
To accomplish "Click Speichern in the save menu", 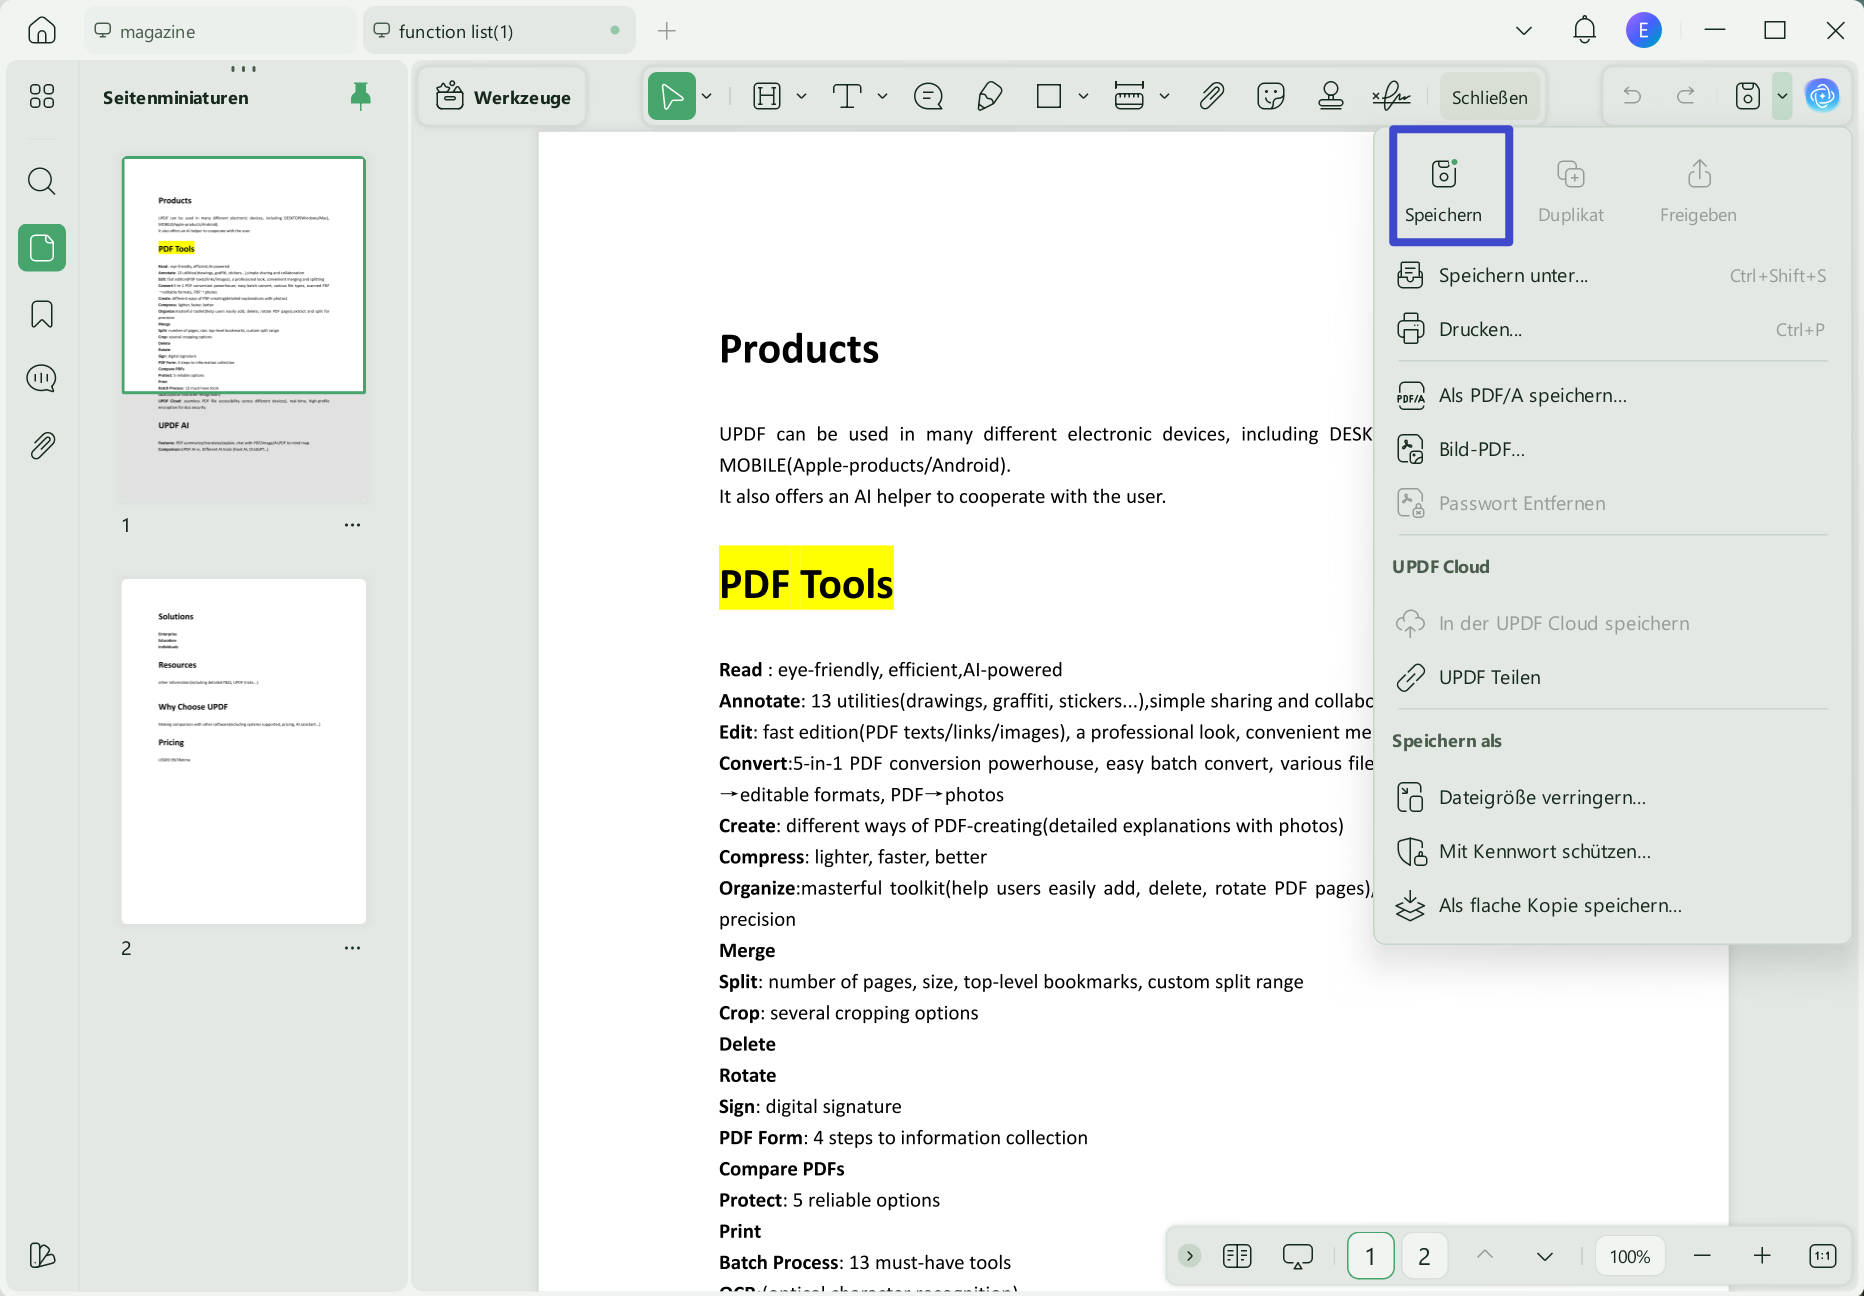I will click(1443, 188).
